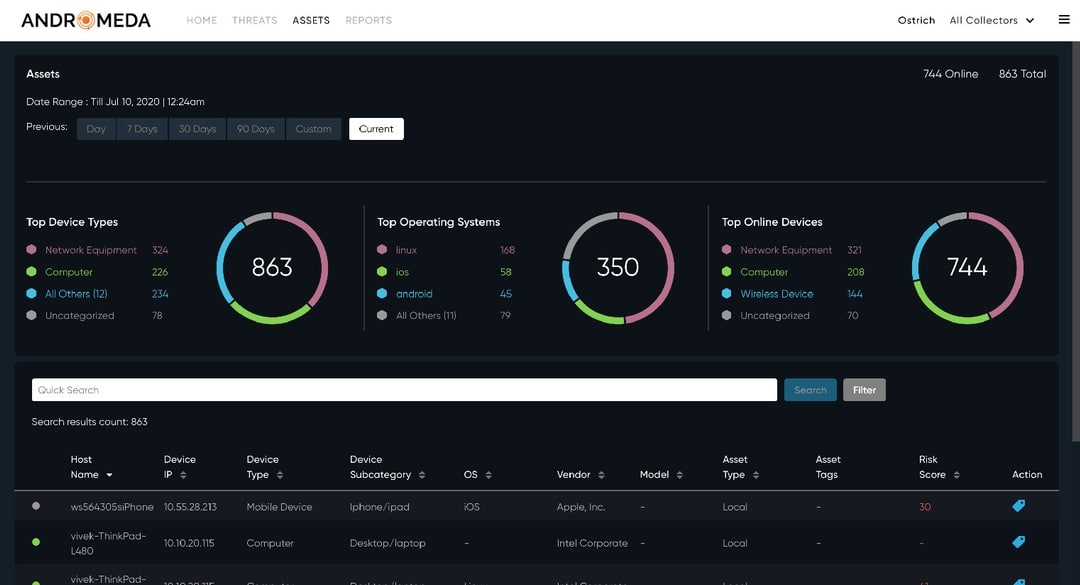
Task: Switch to the THREATS tab
Action: point(254,19)
